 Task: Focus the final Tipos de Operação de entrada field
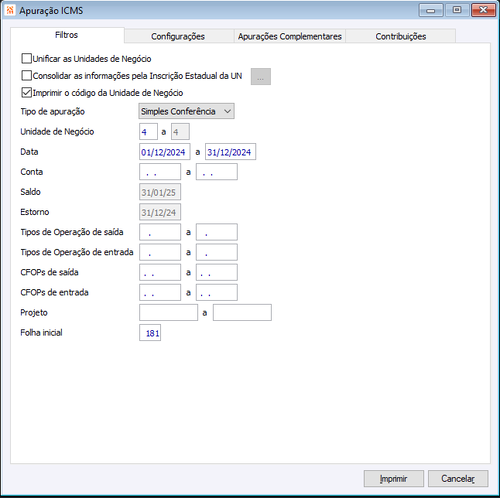[217, 252]
